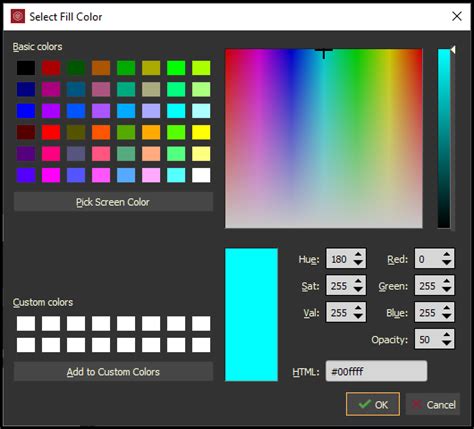The height and width of the screenshot is (429, 474).
Task: Click the vertical value brightness slider
Action: (x=444, y=138)
